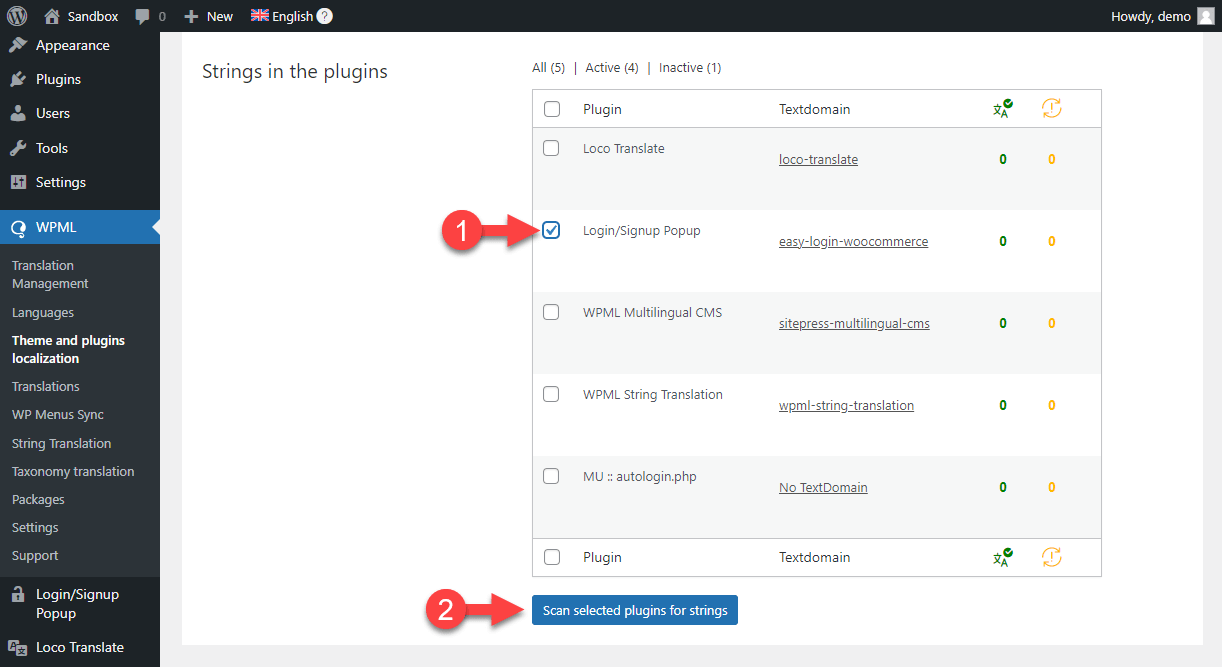Click the Sandbox home icon
Screen dimensions: 1222x667
click(52, 16)
